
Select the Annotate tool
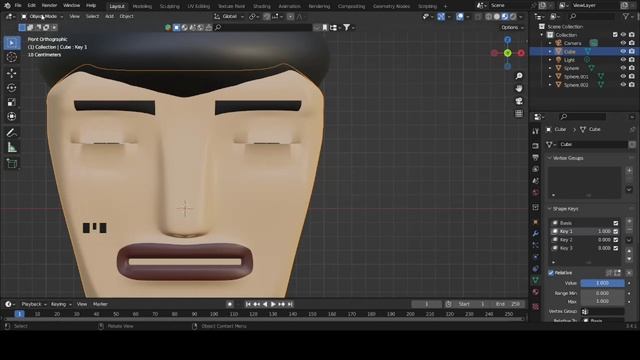pos(12,133)
